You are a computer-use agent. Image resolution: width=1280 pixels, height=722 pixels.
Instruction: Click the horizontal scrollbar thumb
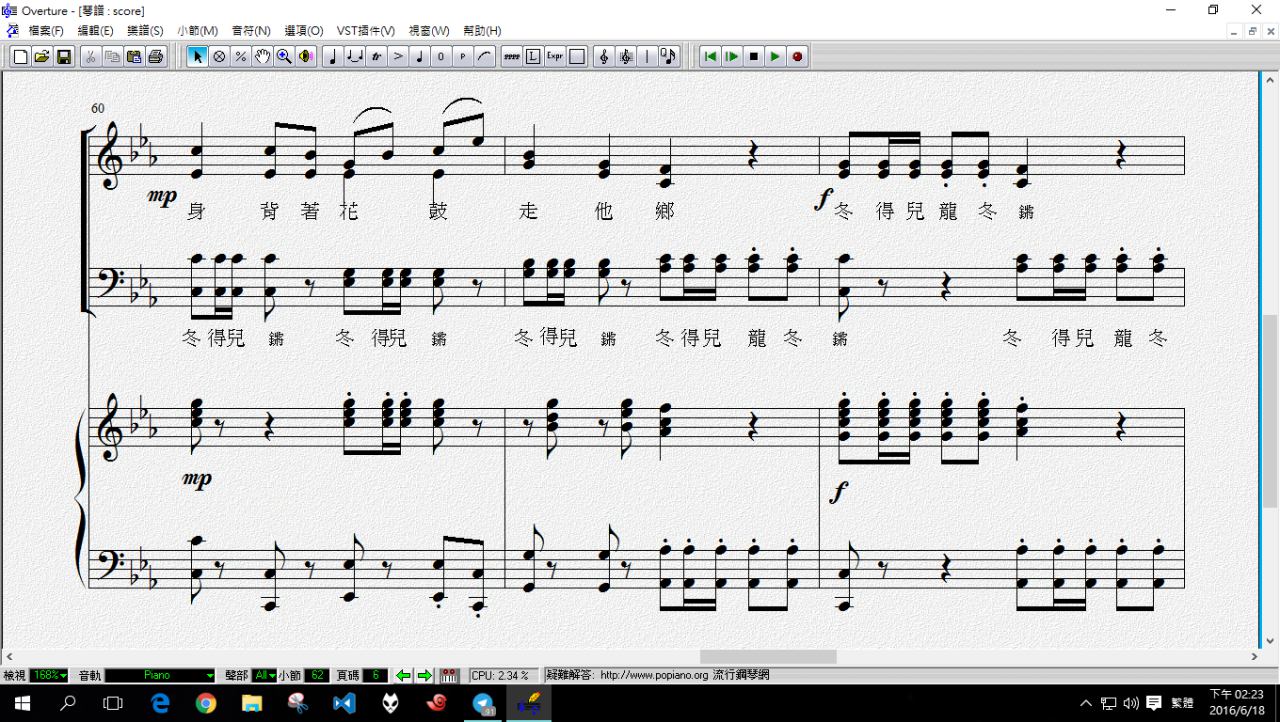click(768, 657)
